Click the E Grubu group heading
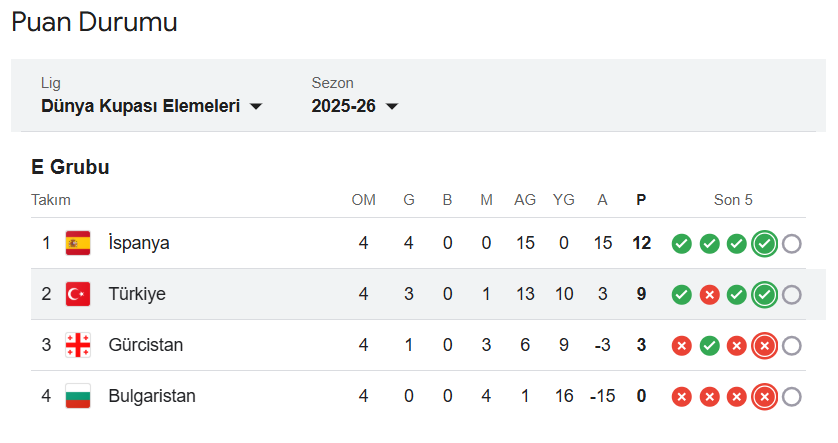 (70, 167)
